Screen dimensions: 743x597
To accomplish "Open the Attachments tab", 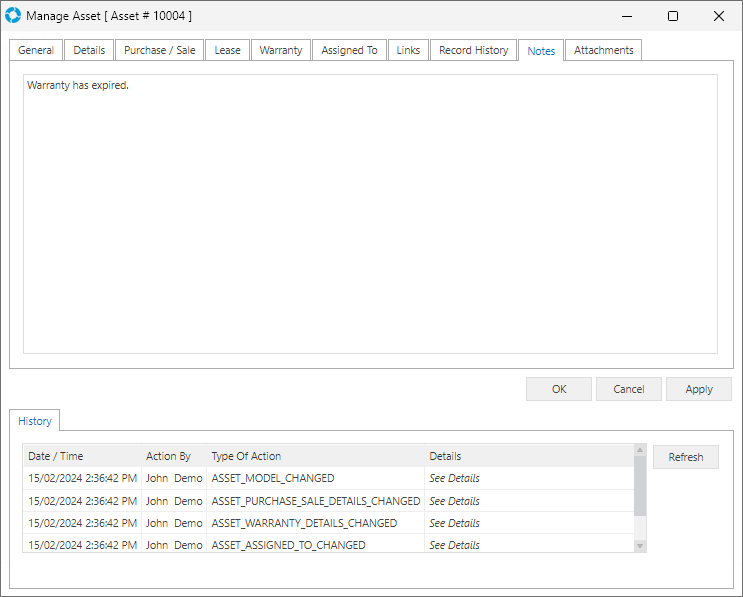I will point(603,50).
